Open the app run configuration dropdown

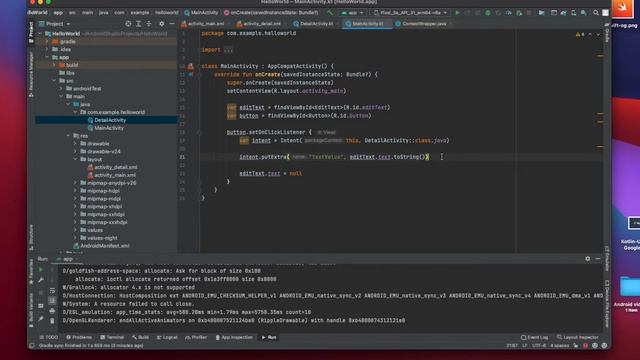(353, 13)
